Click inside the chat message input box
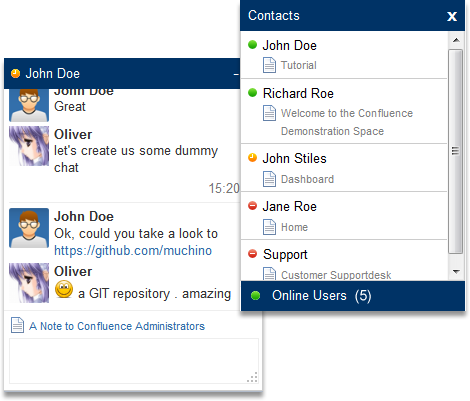The width and height of the screenshot is (470, 401). 134,361
